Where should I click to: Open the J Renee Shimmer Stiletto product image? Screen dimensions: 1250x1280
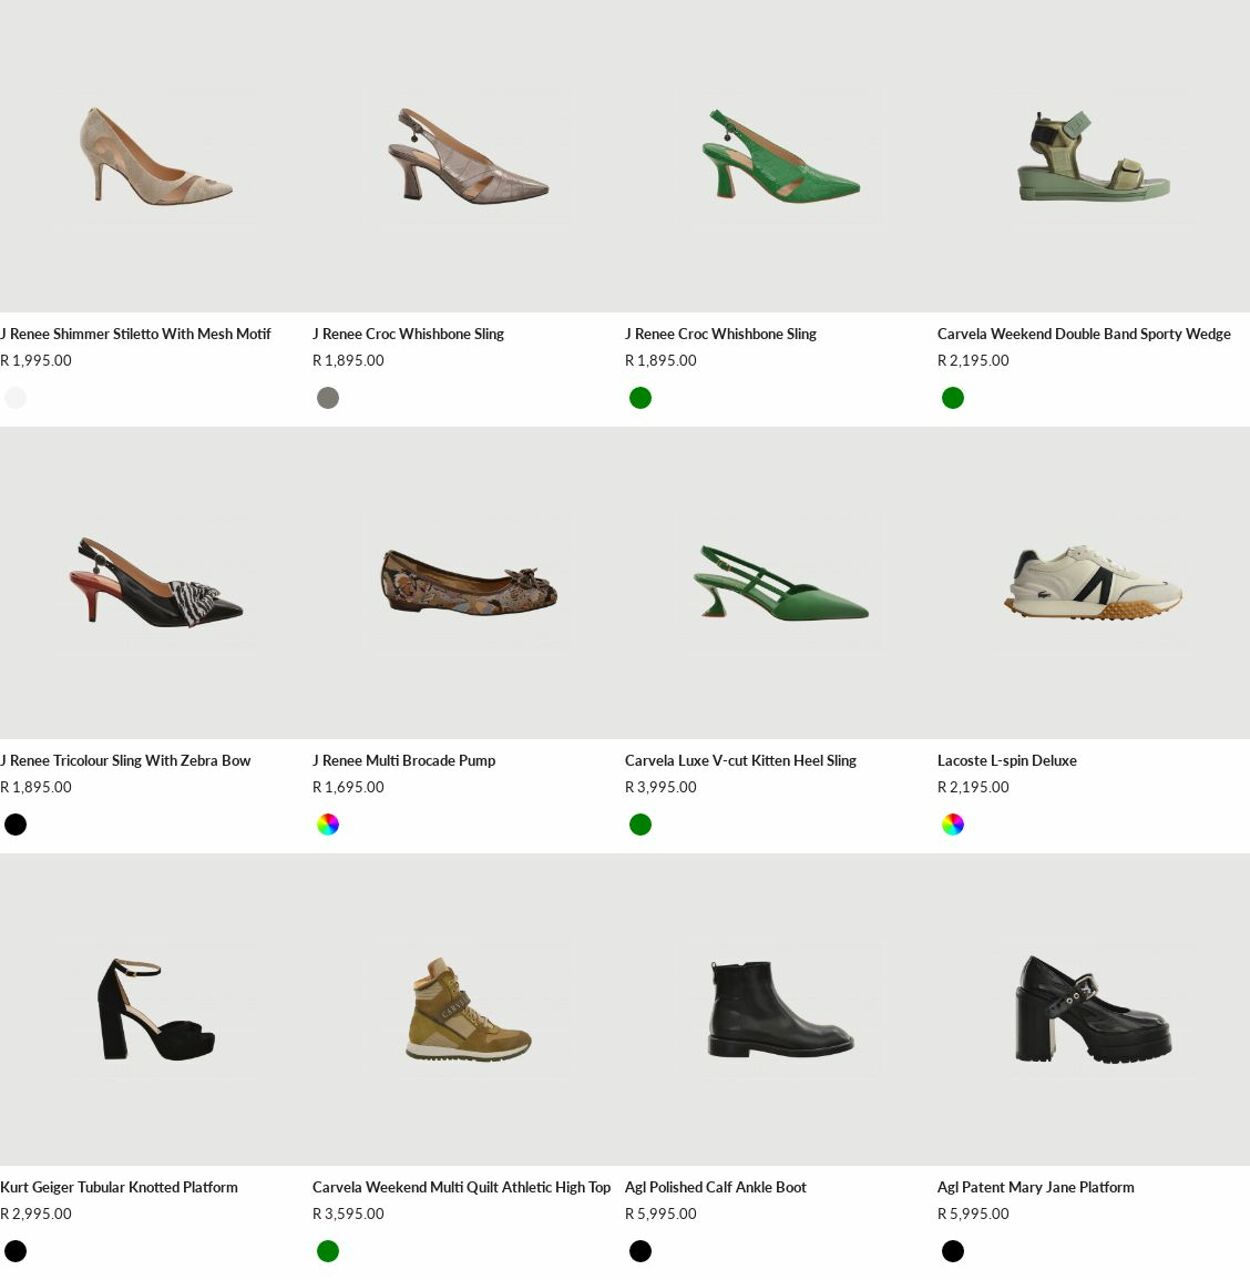(156, 156)
